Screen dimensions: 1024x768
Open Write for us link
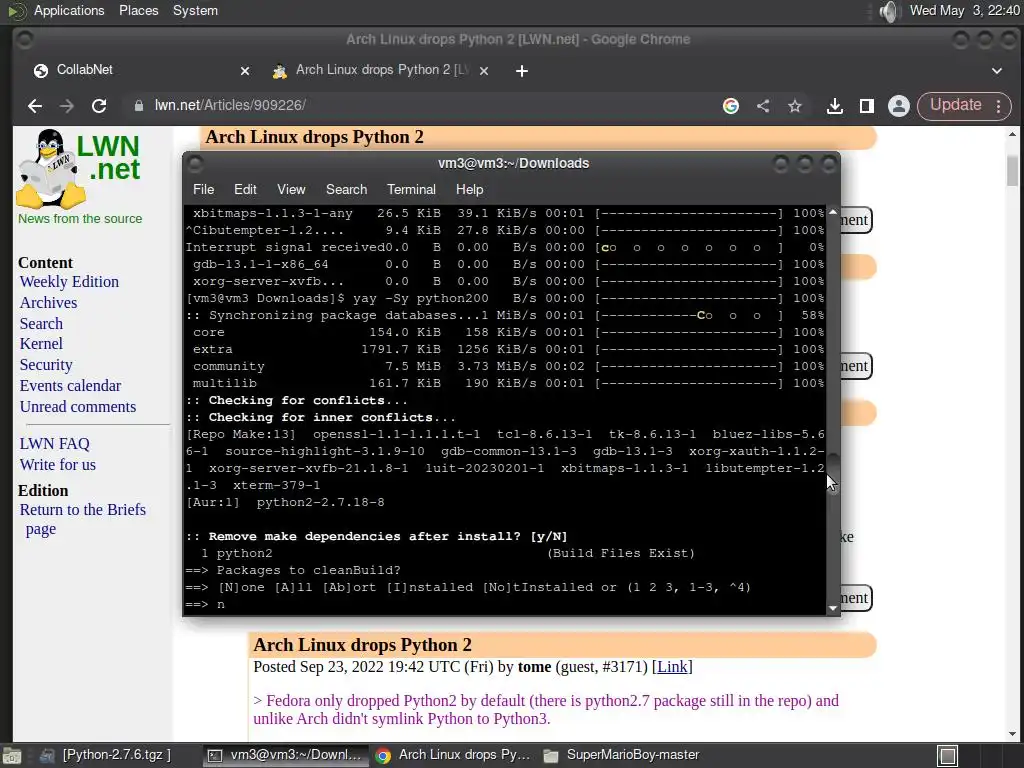tap(57, 465)
